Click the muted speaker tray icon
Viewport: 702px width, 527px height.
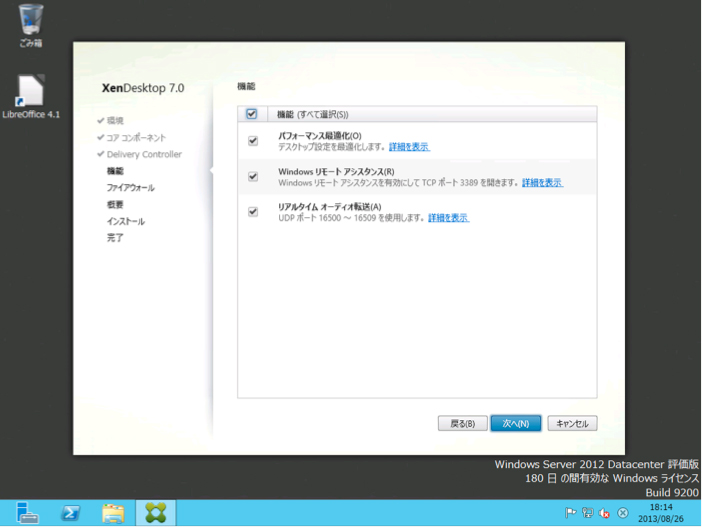[604, 513]
